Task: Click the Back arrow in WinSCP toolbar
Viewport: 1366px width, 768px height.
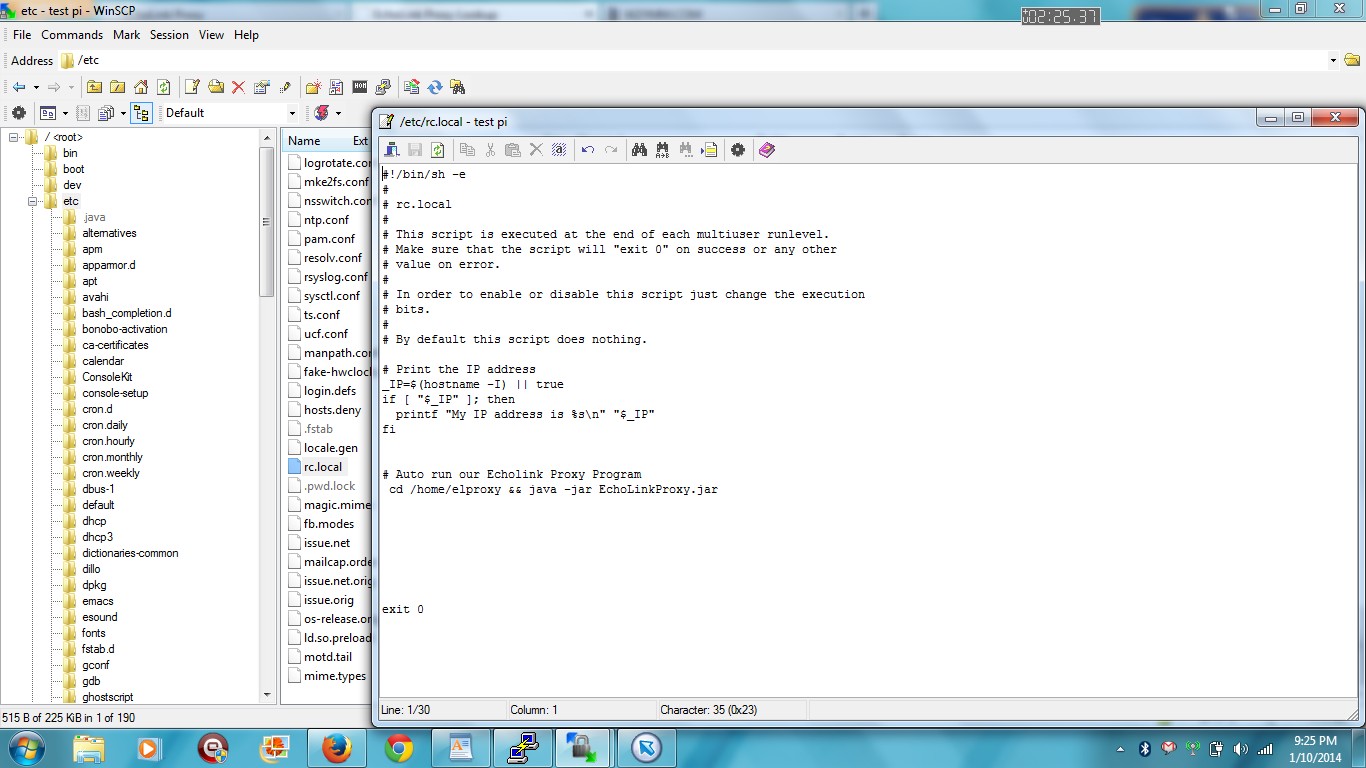Action: tap(18, 87)
